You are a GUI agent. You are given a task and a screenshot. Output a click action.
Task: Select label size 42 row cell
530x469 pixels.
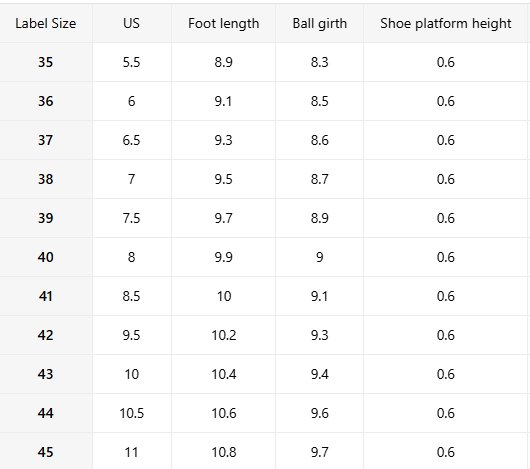pos(46,335)
